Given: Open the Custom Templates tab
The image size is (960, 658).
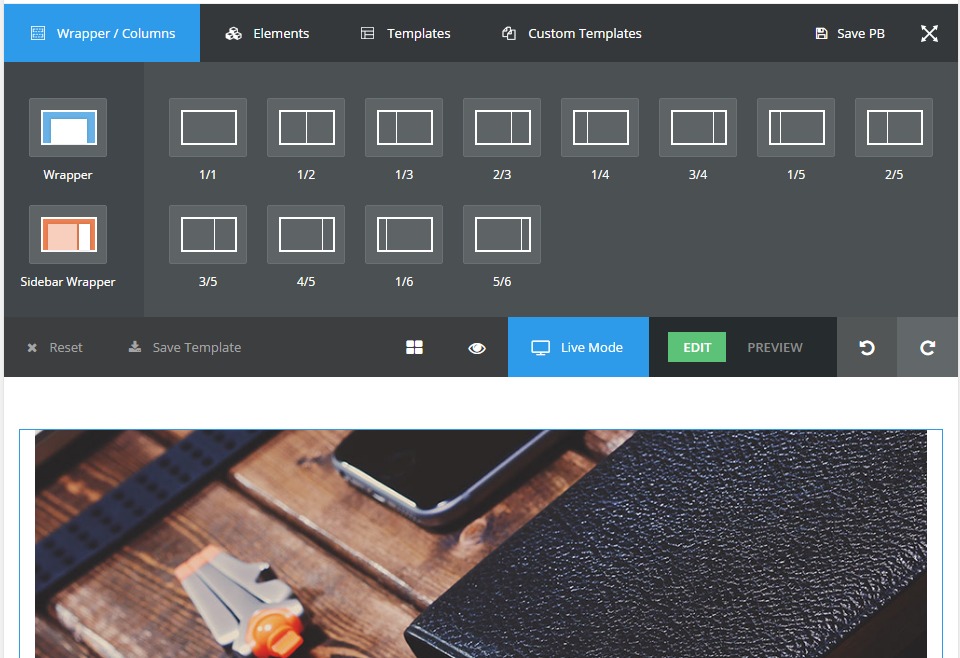Looking at the screenshot, I should tap(572, 33).
